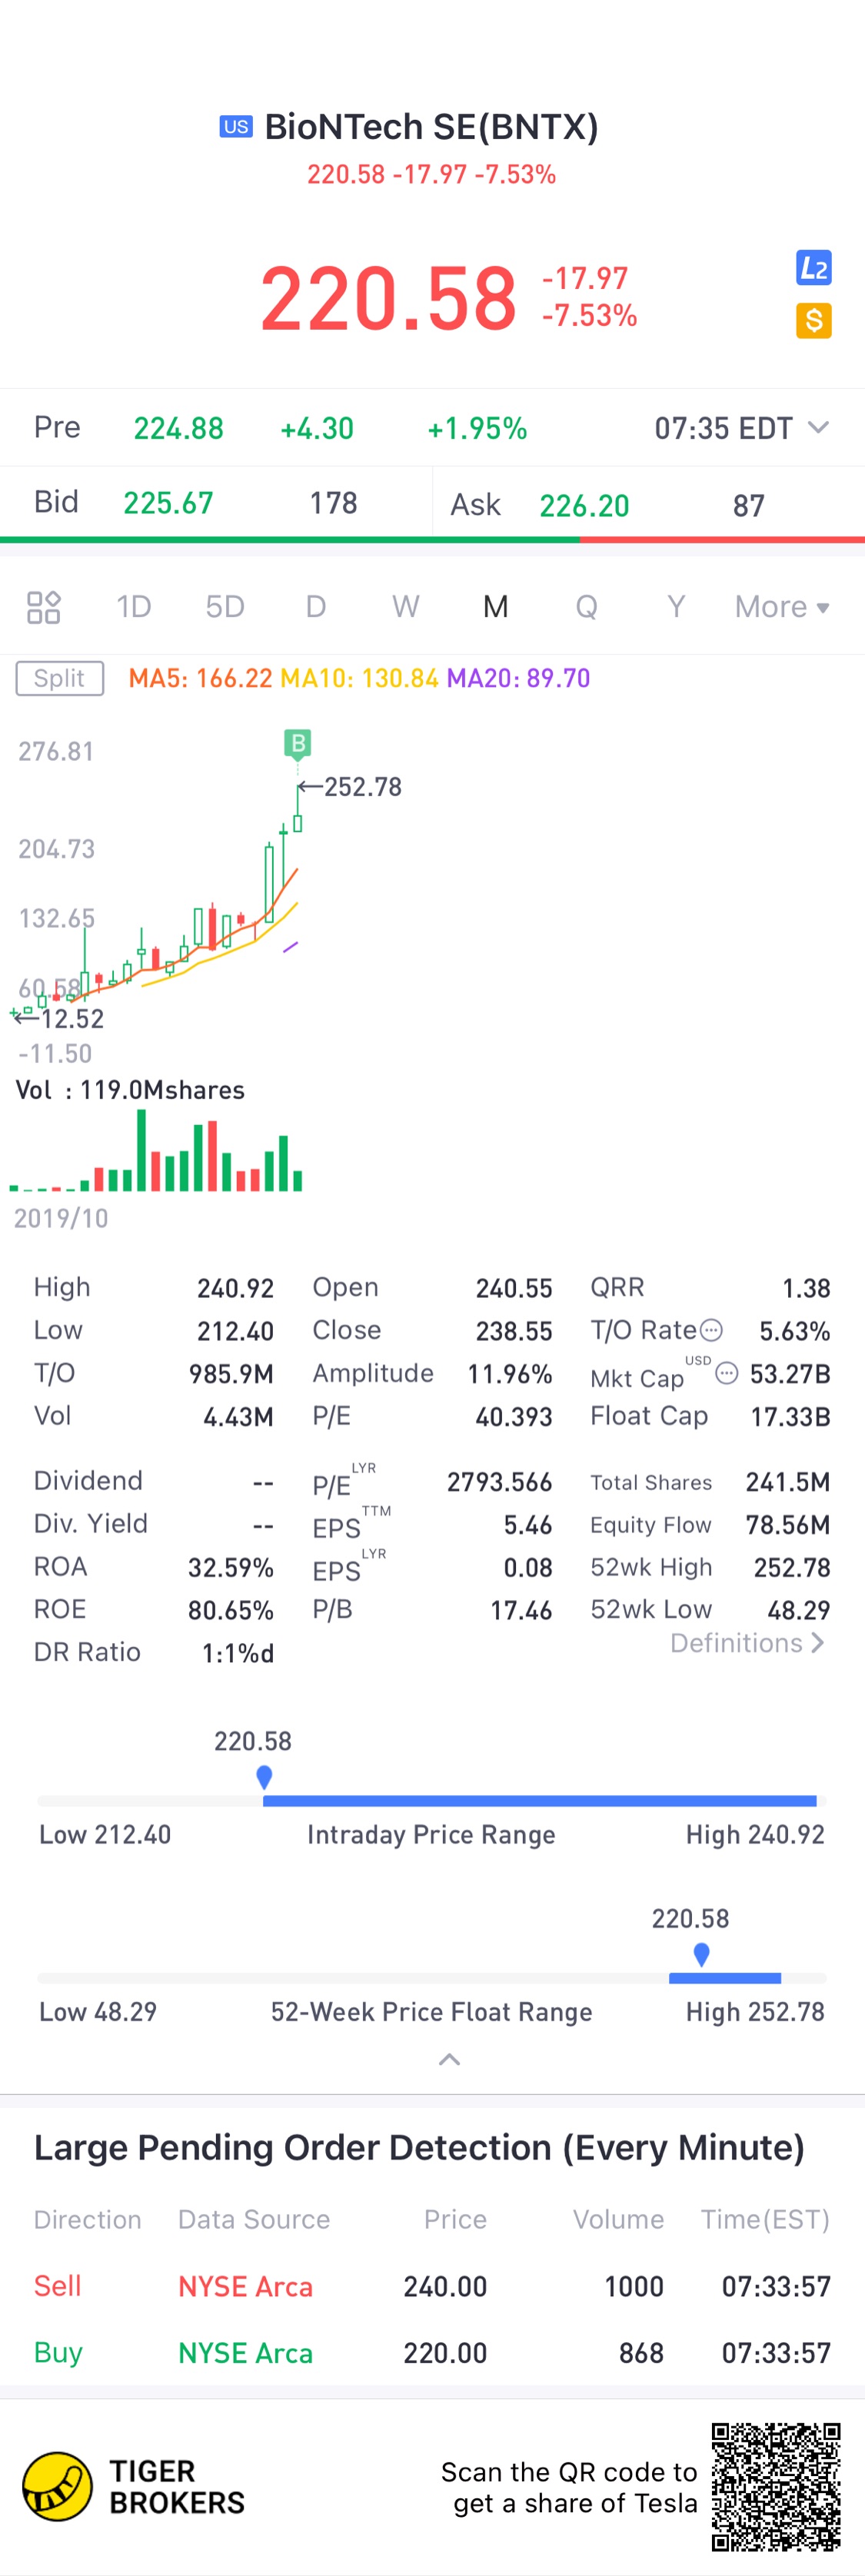
Task: Tap the T/O Rate info icon
Action: pos(711,1330)
